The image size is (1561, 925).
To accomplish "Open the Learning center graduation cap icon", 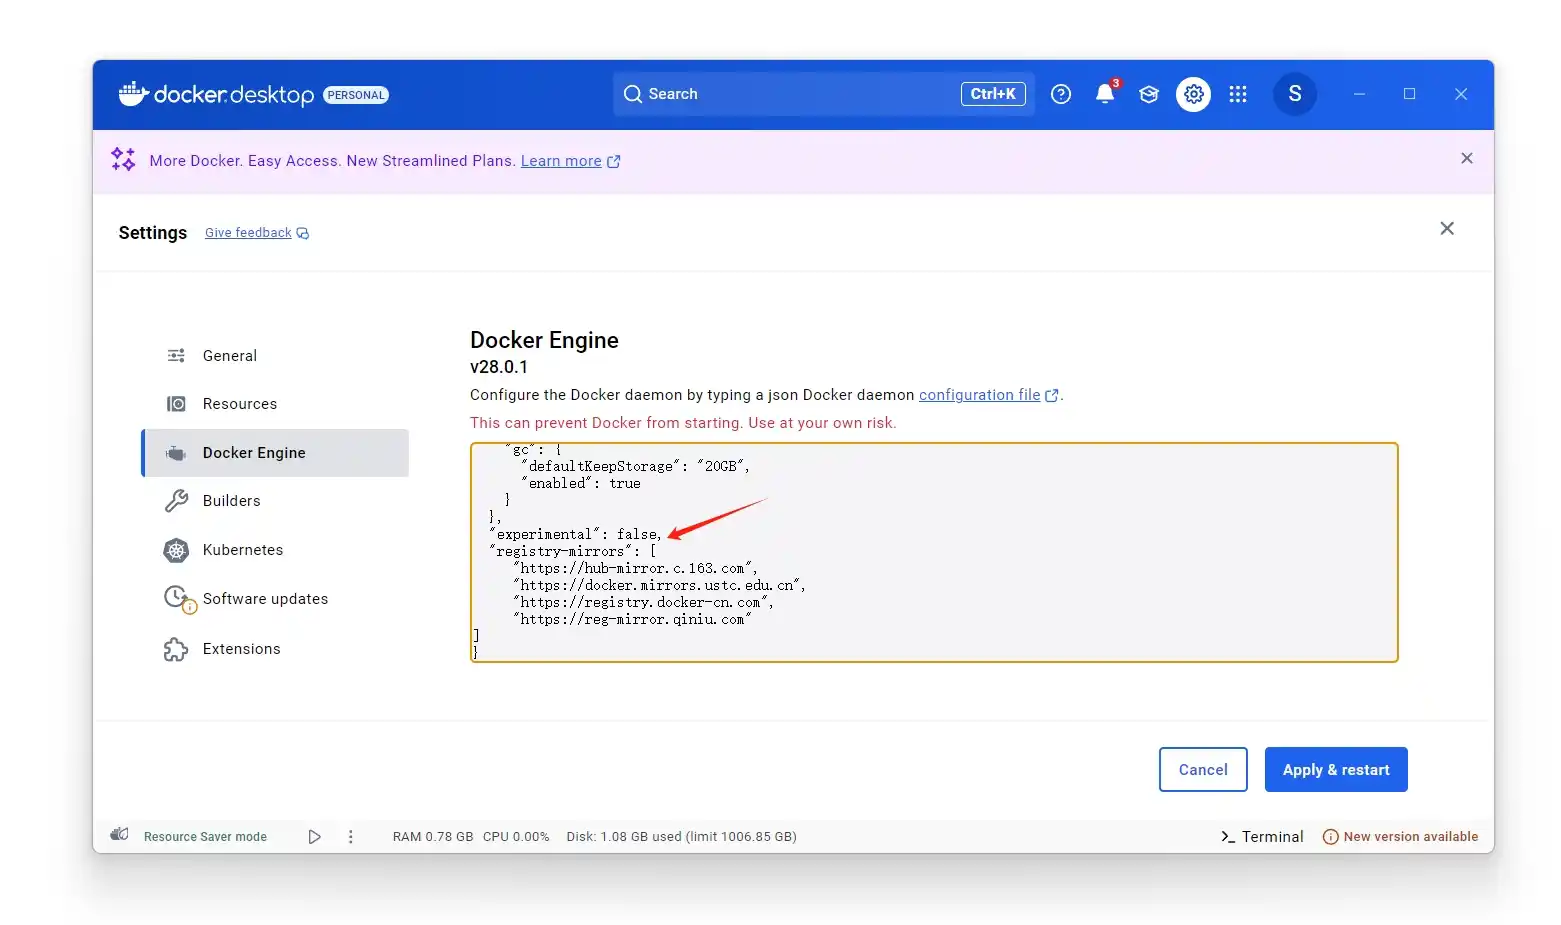I will [1149, 94].
